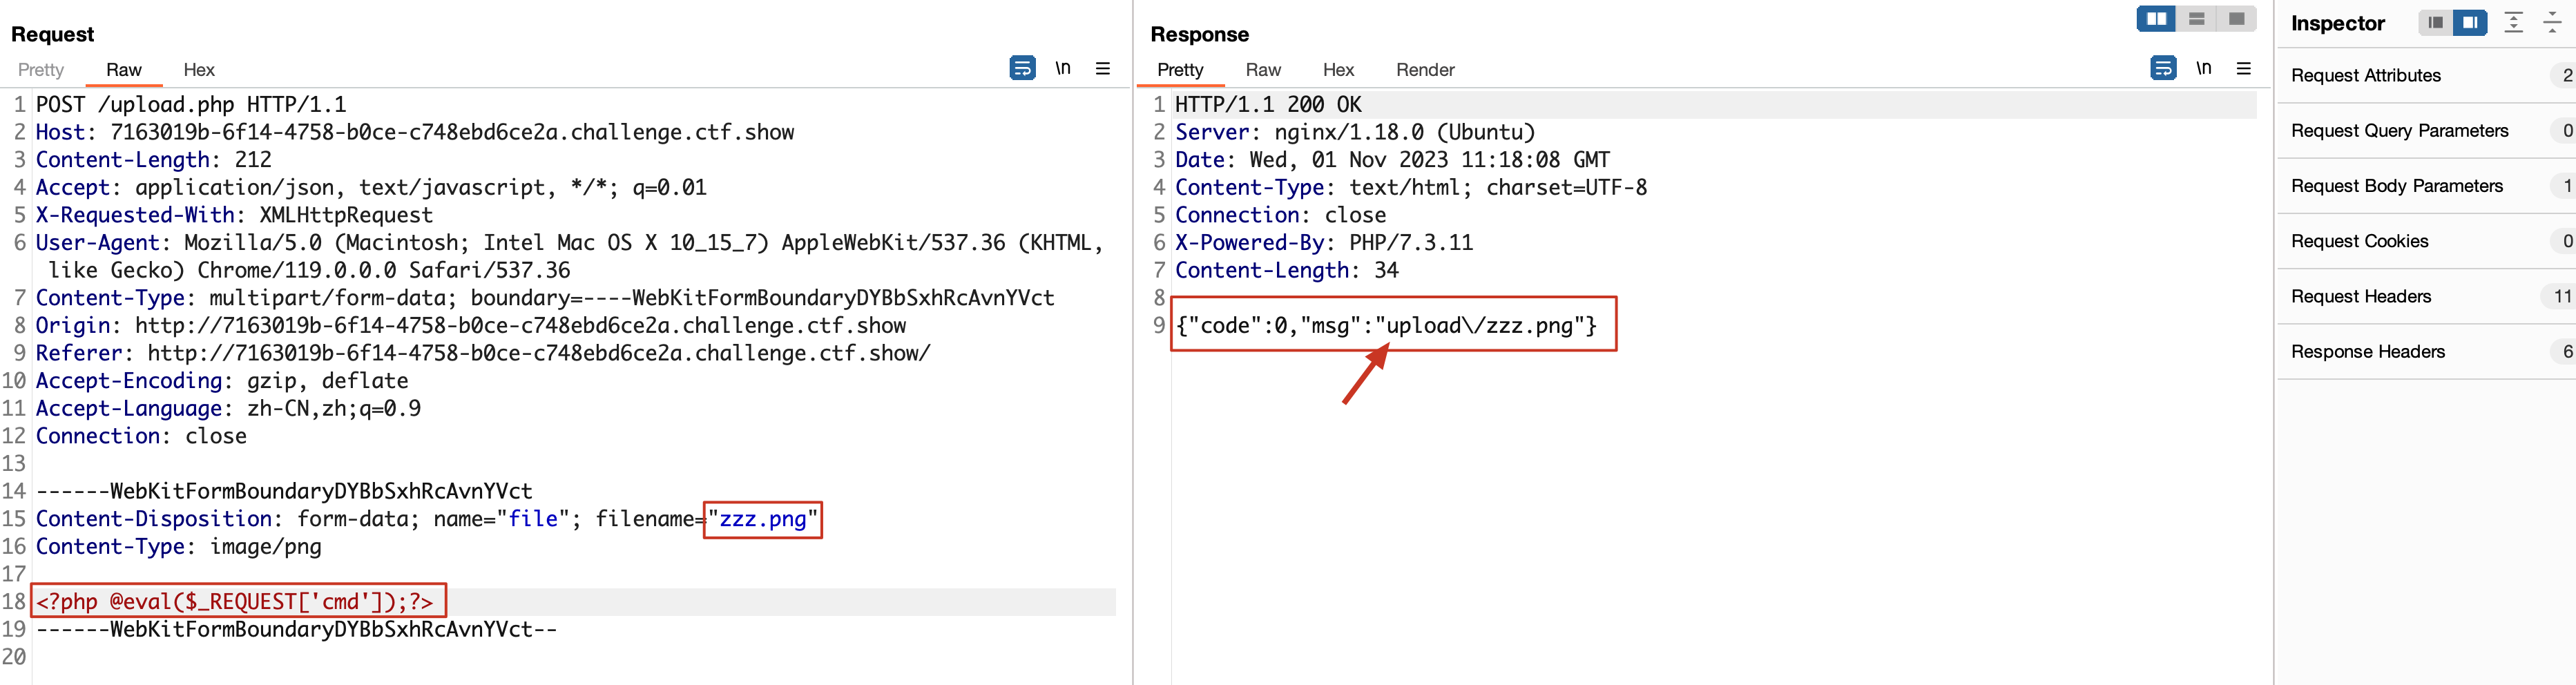Show non-printable \n characters in Response pane
Screen dimensions: 2576x685
tap(2204, 68)
